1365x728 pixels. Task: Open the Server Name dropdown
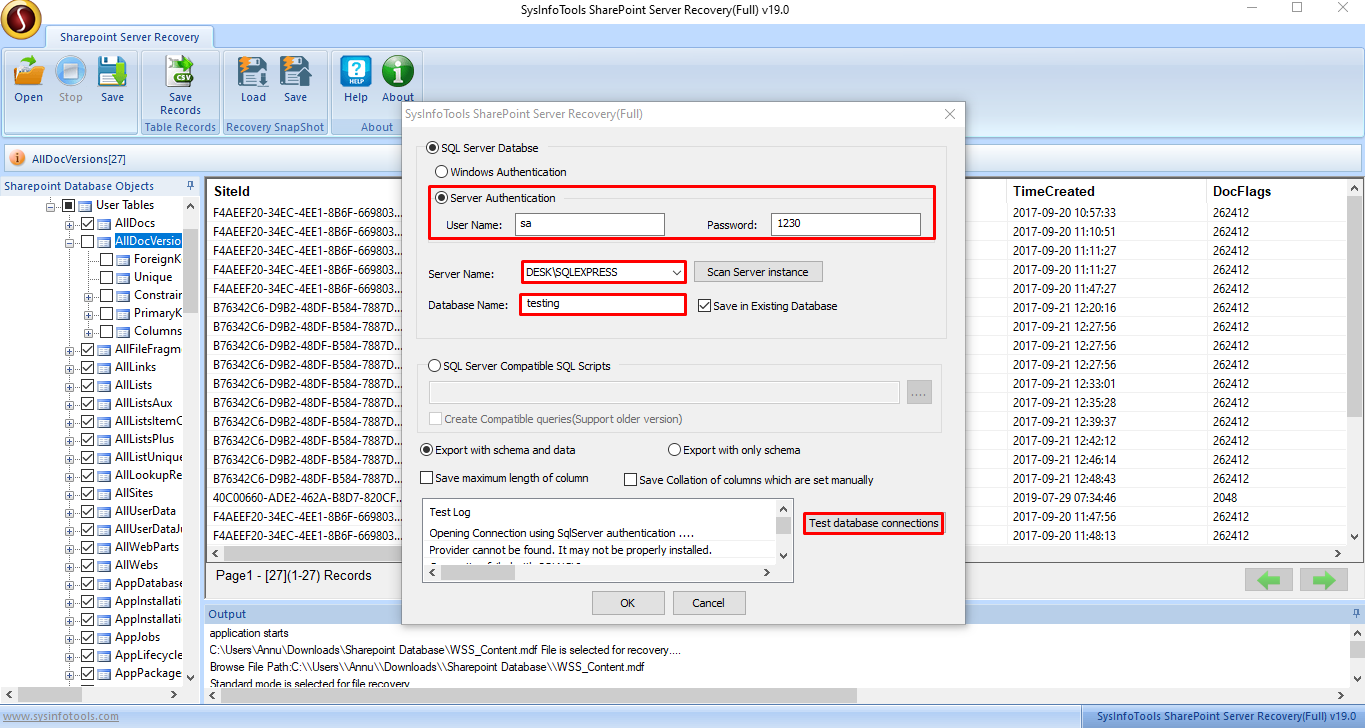pyautogui.click(x=677, y=272)
